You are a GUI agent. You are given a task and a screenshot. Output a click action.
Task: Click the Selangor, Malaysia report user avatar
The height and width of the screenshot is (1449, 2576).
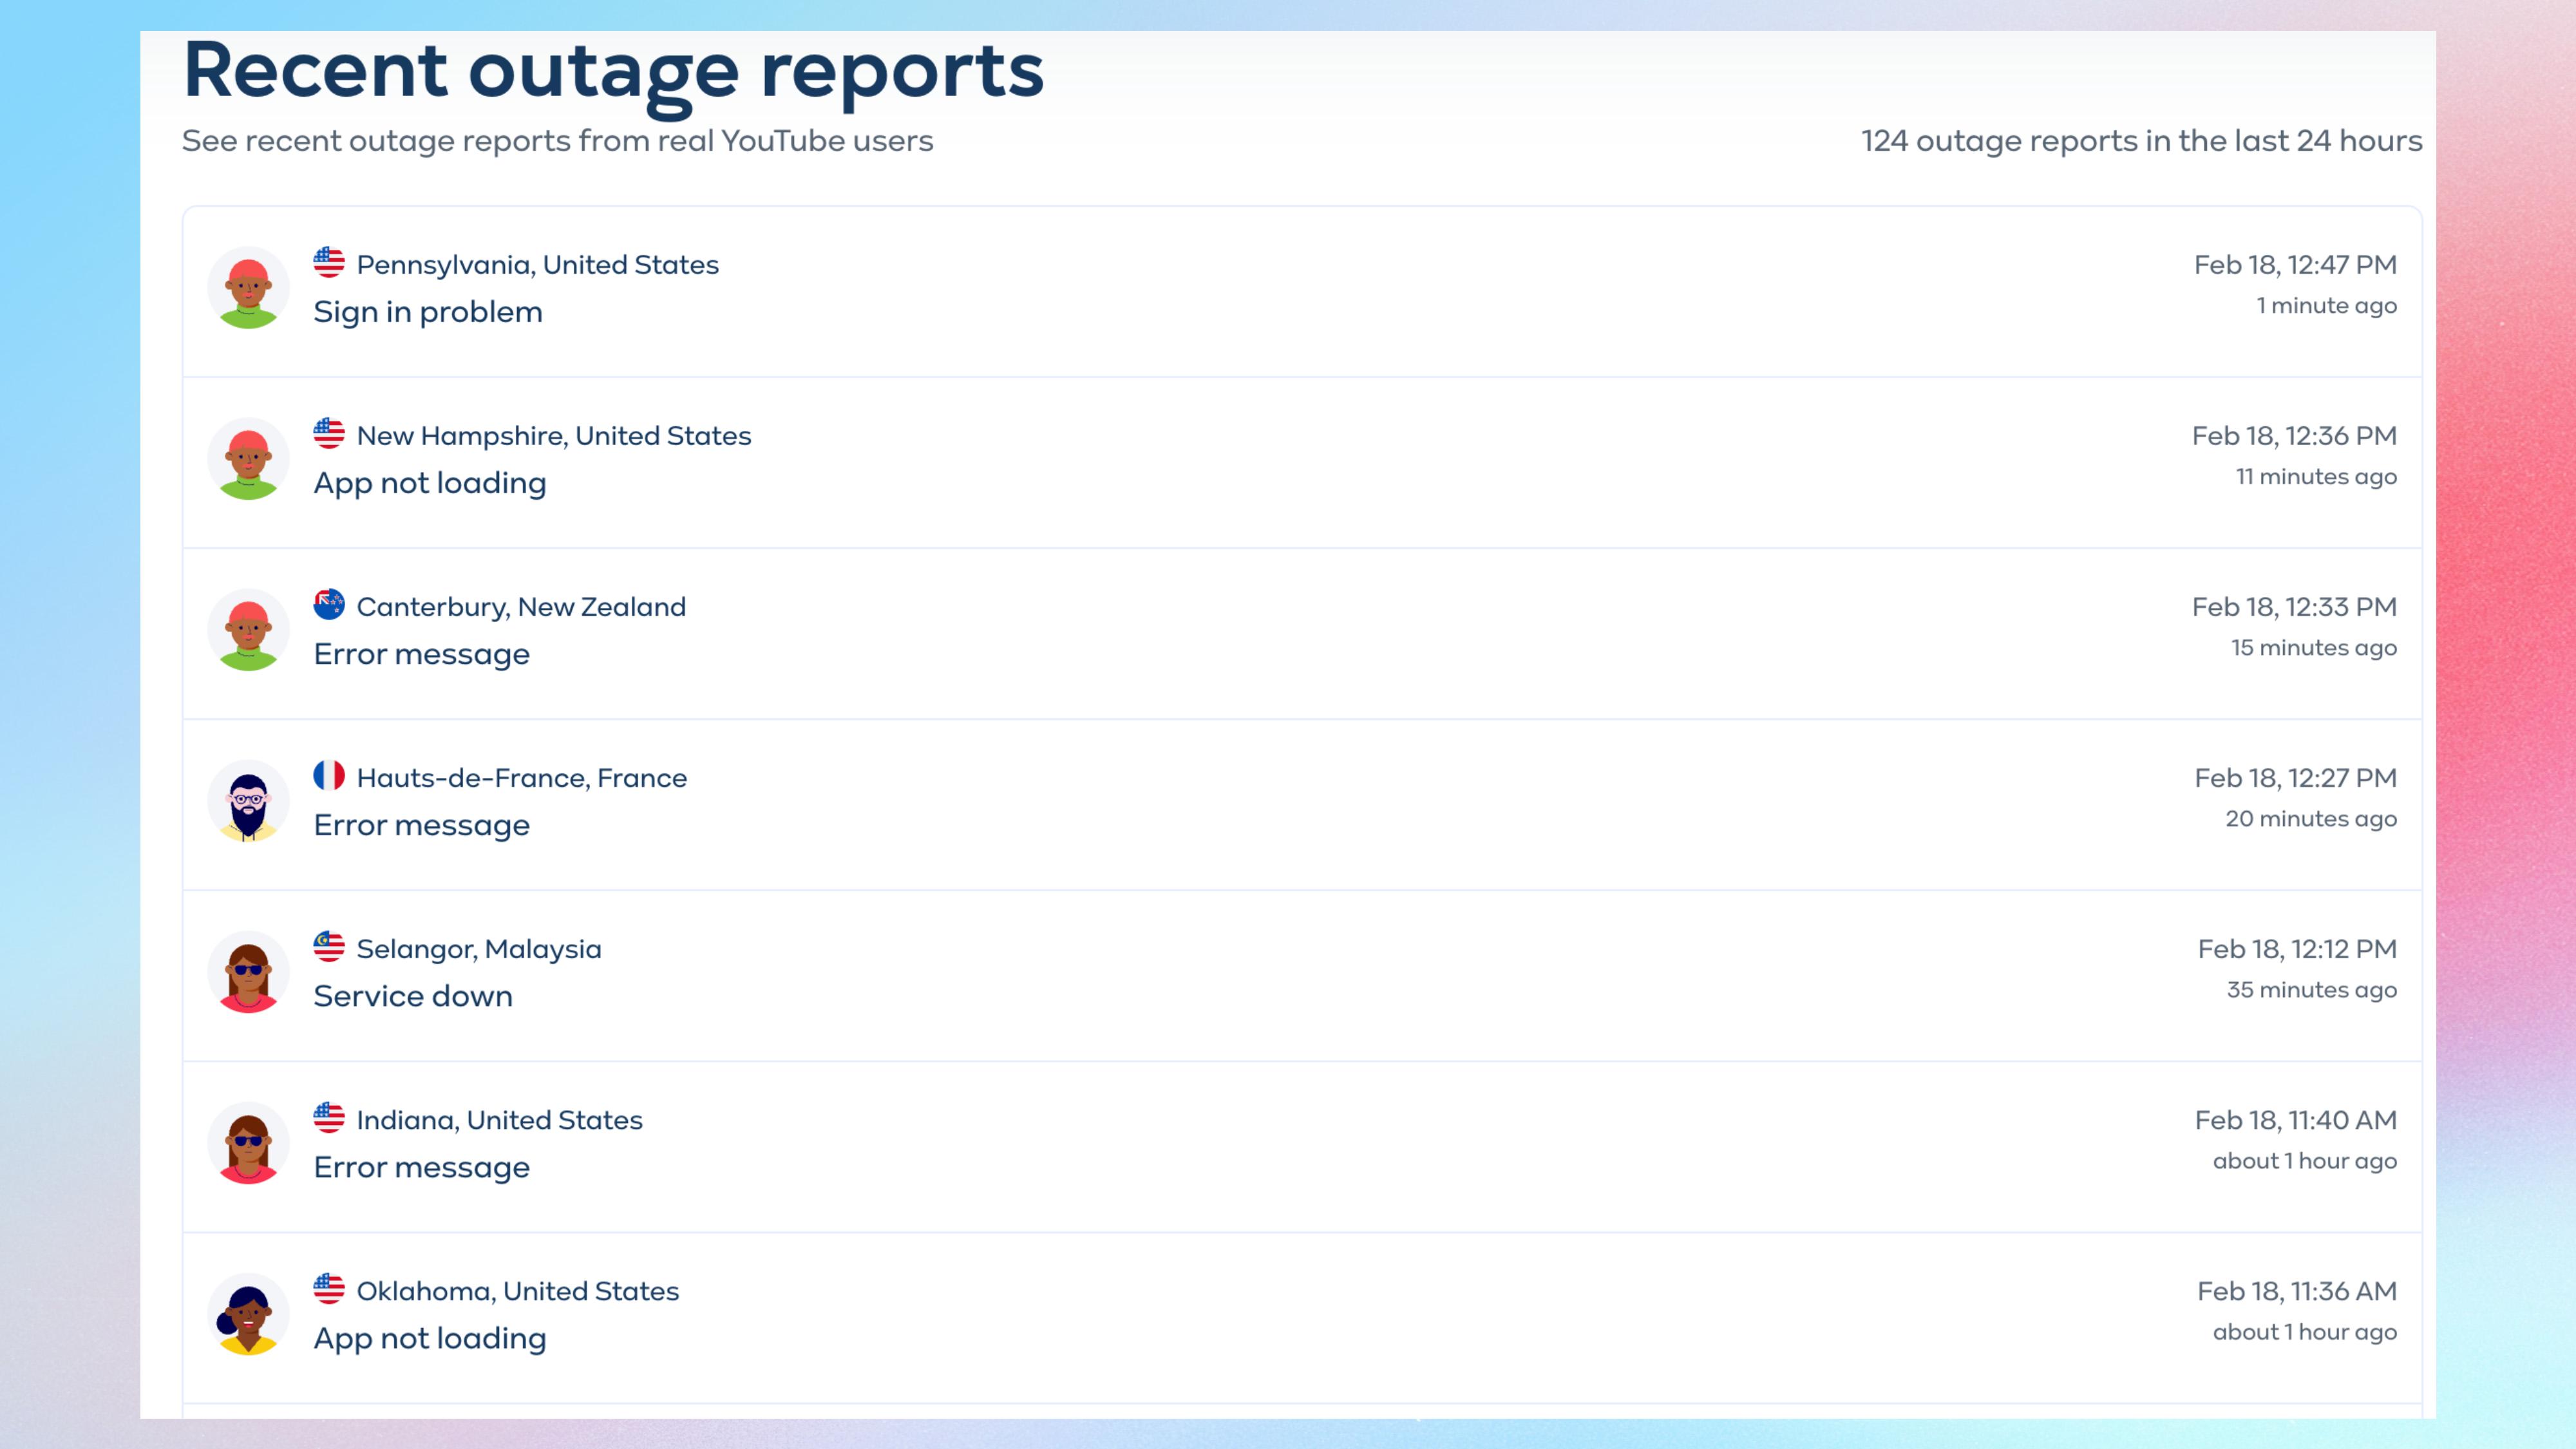[248, 972]
